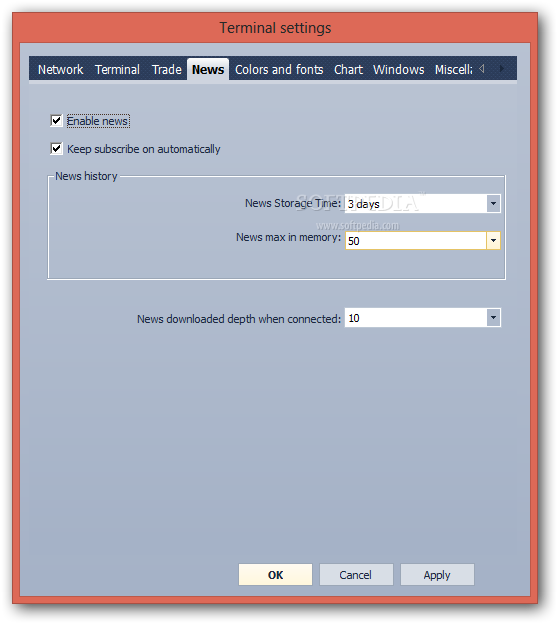Expand the News Storage Time dropdown arrow
The height and width of the screenshot is (624, 558).
pyautogui.click(x=493, y=203)
